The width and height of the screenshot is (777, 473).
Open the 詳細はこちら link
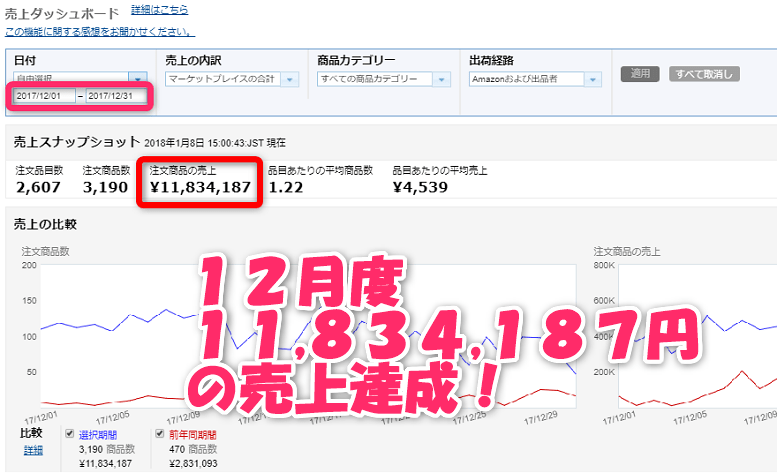159,10
